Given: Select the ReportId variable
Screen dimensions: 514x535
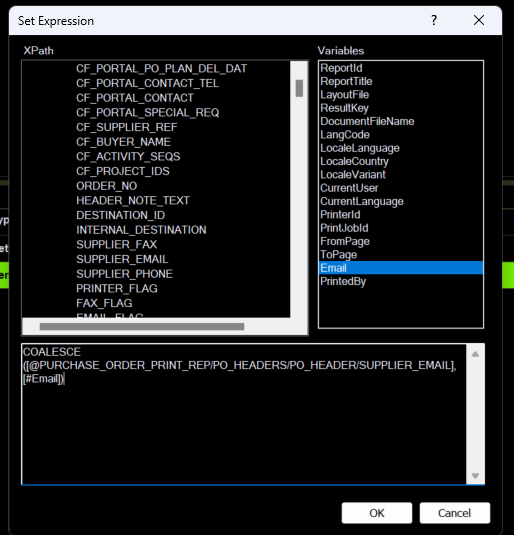Looking at the screenshot, I should point(401,68).
